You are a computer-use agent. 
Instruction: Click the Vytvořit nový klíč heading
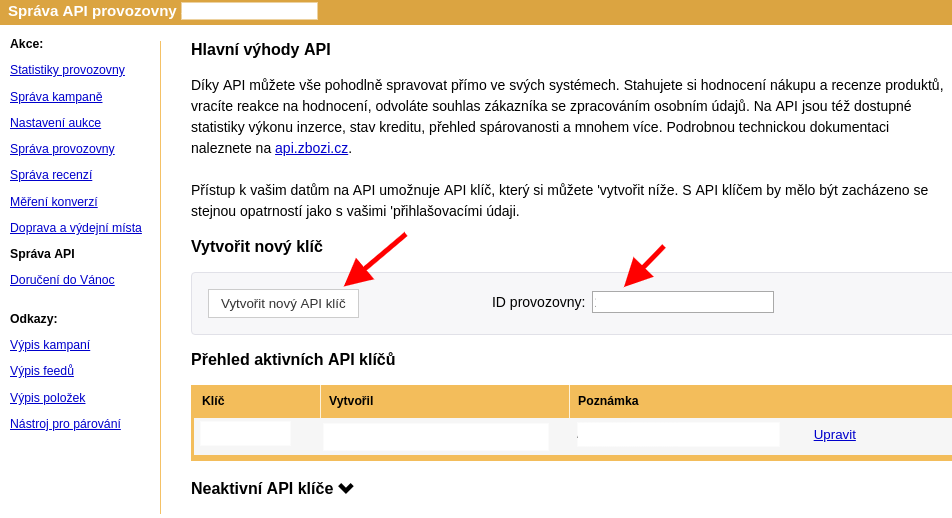(x=257, y=247)
